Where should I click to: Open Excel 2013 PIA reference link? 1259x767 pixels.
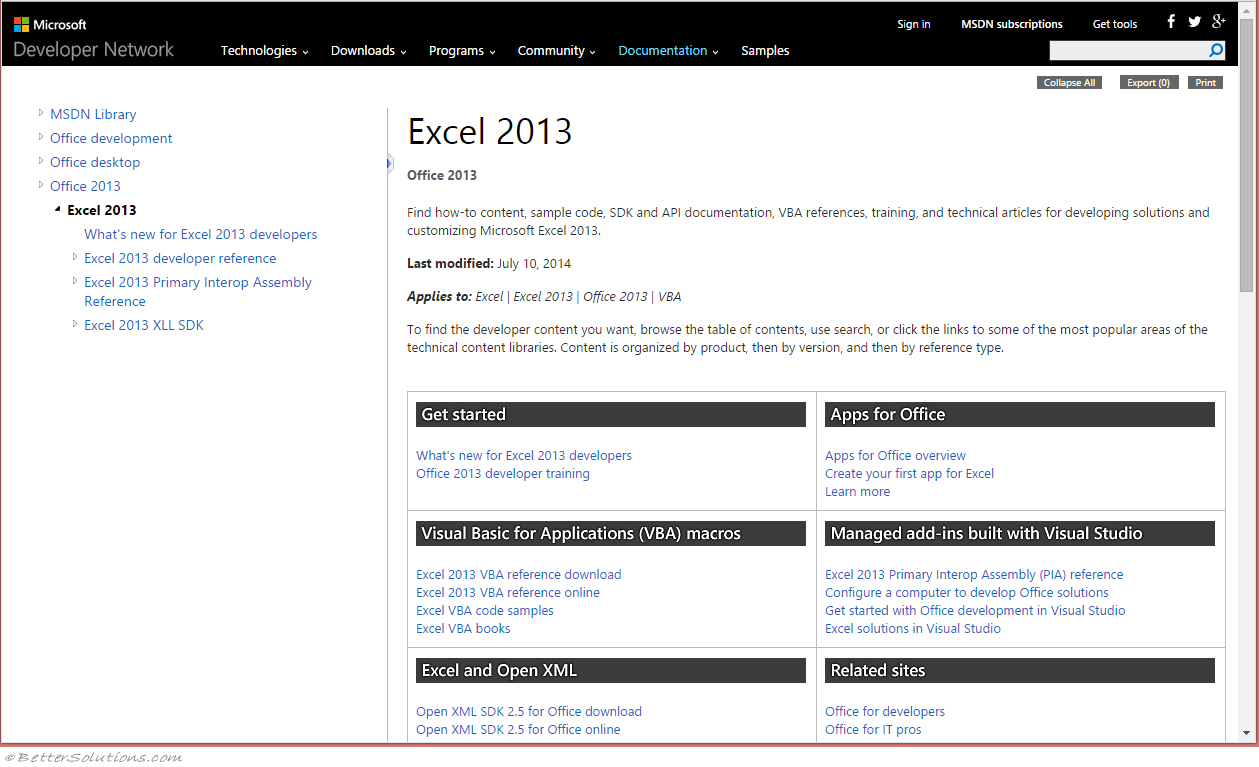[974, 574]
